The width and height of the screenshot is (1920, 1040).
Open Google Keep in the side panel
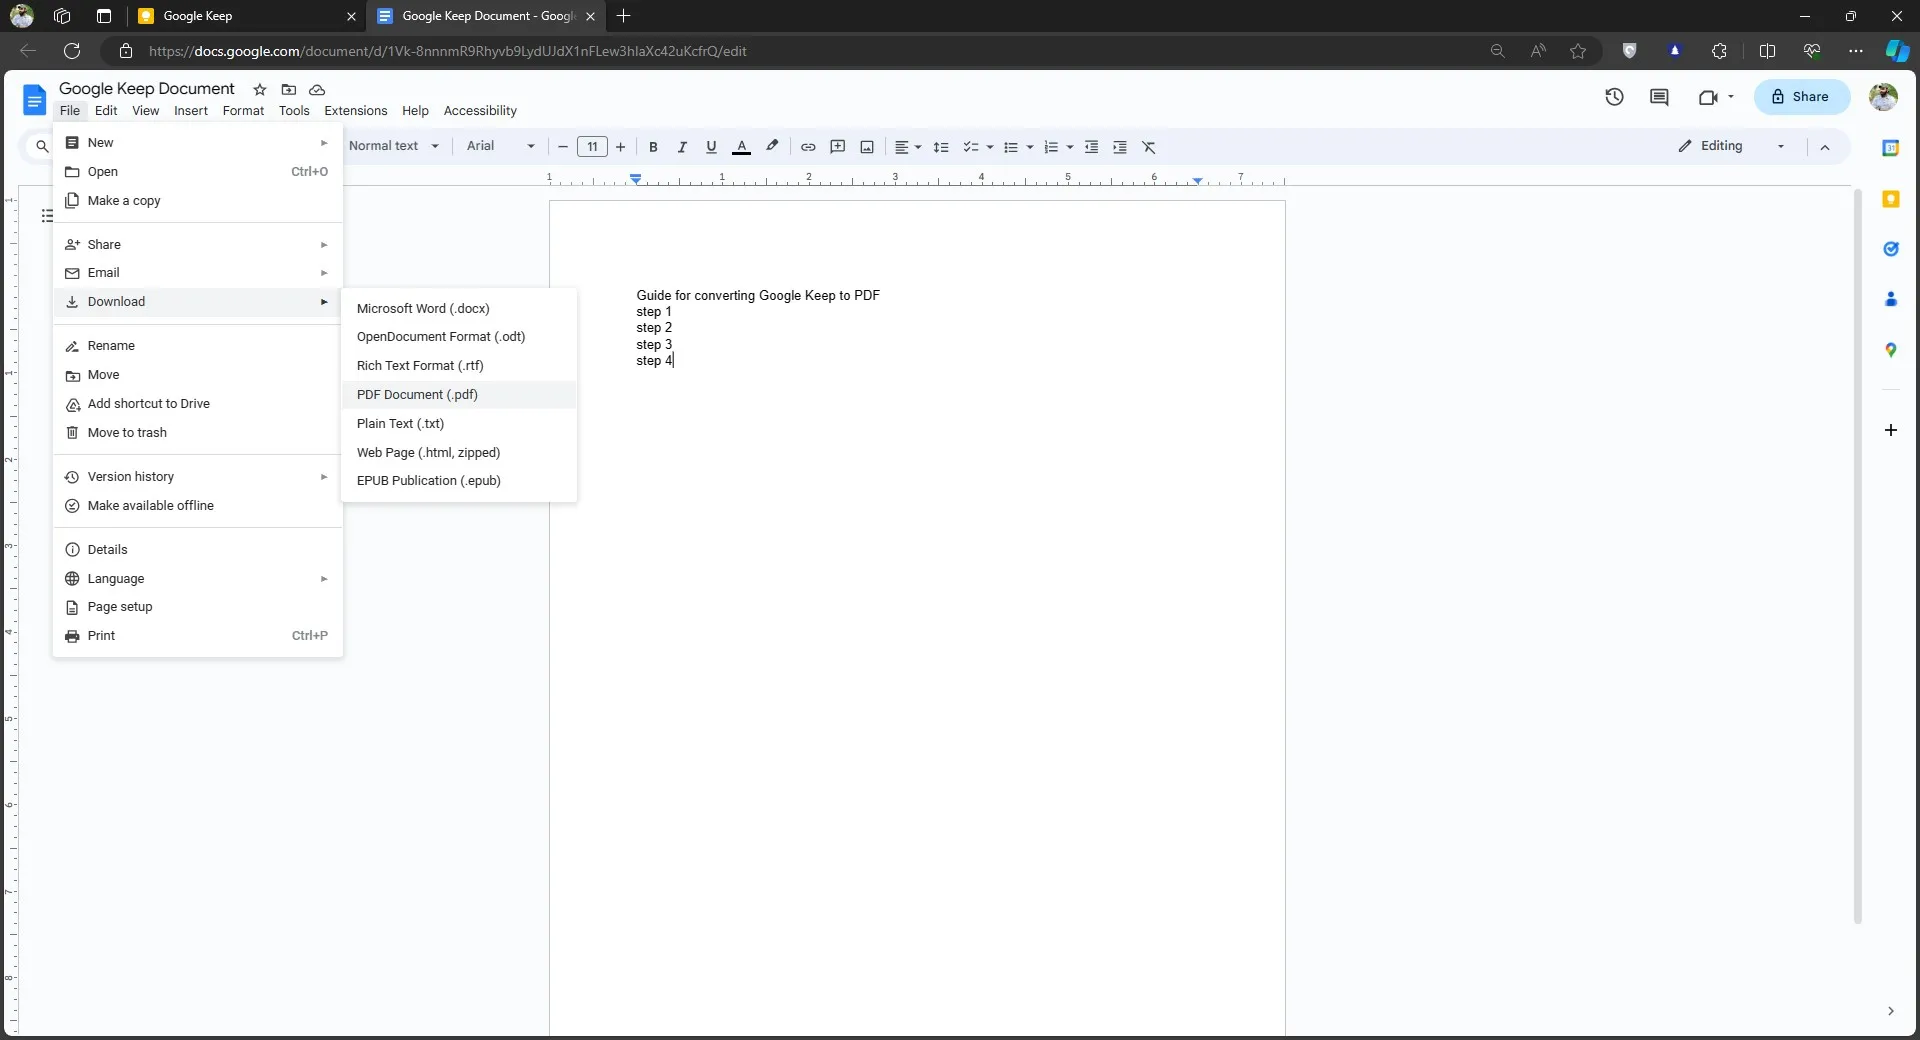tap(1890, 199)
